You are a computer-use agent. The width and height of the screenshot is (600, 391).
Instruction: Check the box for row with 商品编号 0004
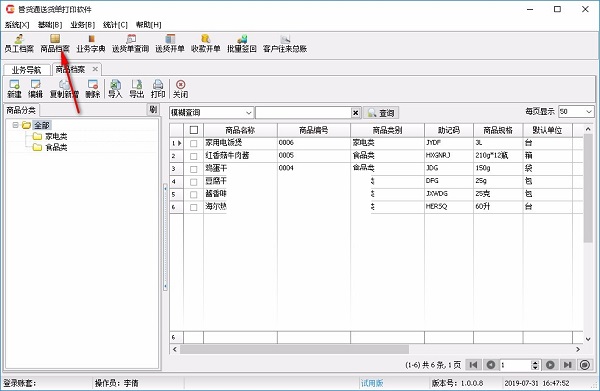[x=194, y=169]
